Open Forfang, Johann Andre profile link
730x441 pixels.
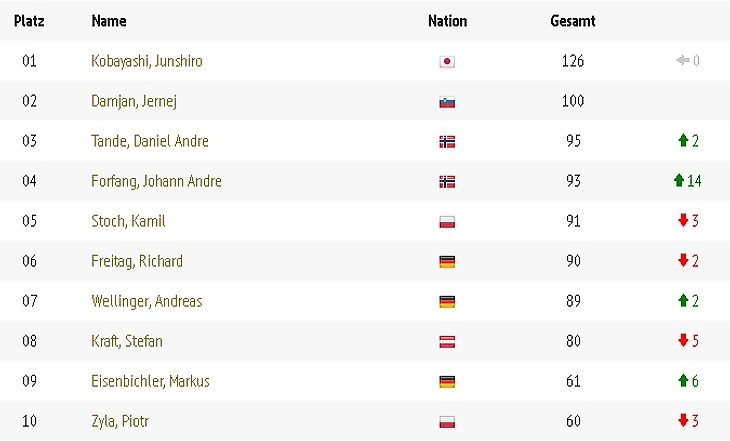click(x=156, y=181)
